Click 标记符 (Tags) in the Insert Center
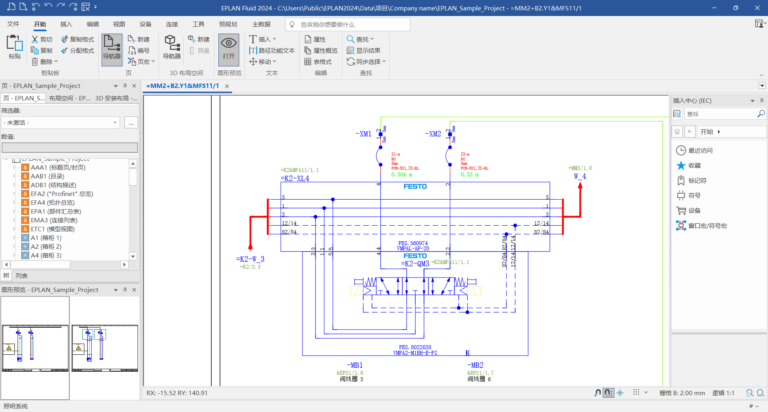The width and height of the screenshot is (768, 412). (692, 180)
